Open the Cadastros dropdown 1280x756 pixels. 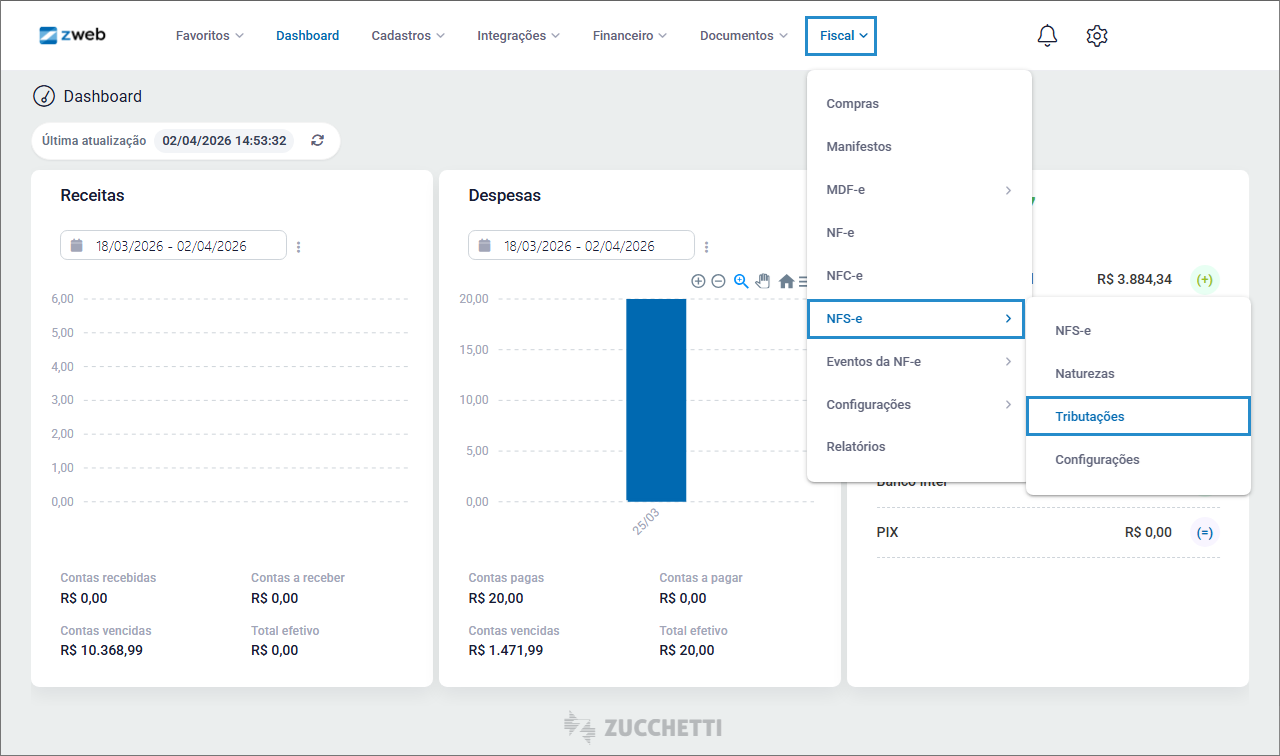tap(408, 36)
